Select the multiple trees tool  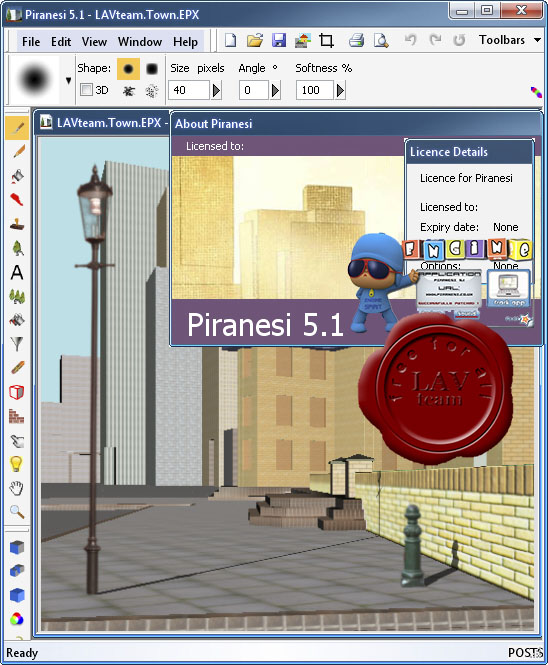pyautogui.click(x=17, y=296)
